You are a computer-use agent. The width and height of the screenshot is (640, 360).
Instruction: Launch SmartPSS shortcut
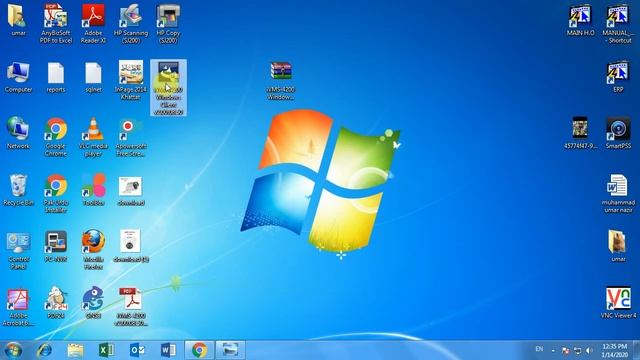[618, 133]
